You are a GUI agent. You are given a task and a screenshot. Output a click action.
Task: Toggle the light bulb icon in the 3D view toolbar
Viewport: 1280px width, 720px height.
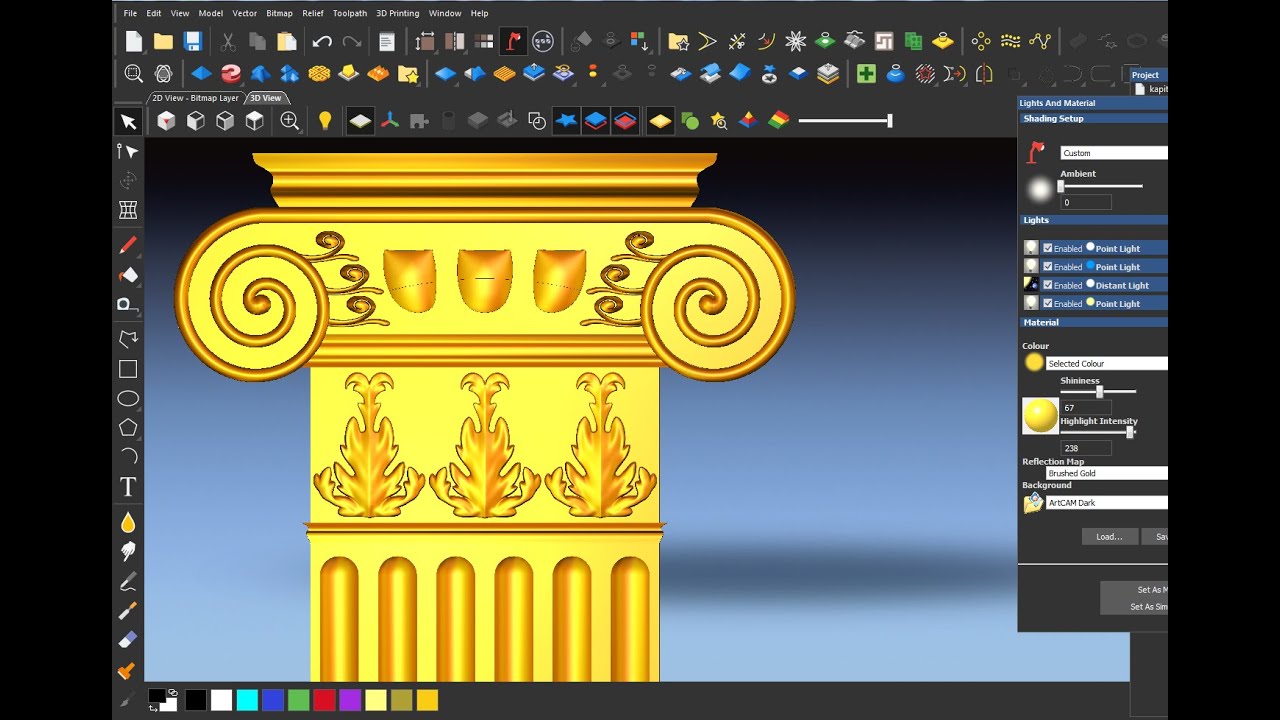pos(324,121)
